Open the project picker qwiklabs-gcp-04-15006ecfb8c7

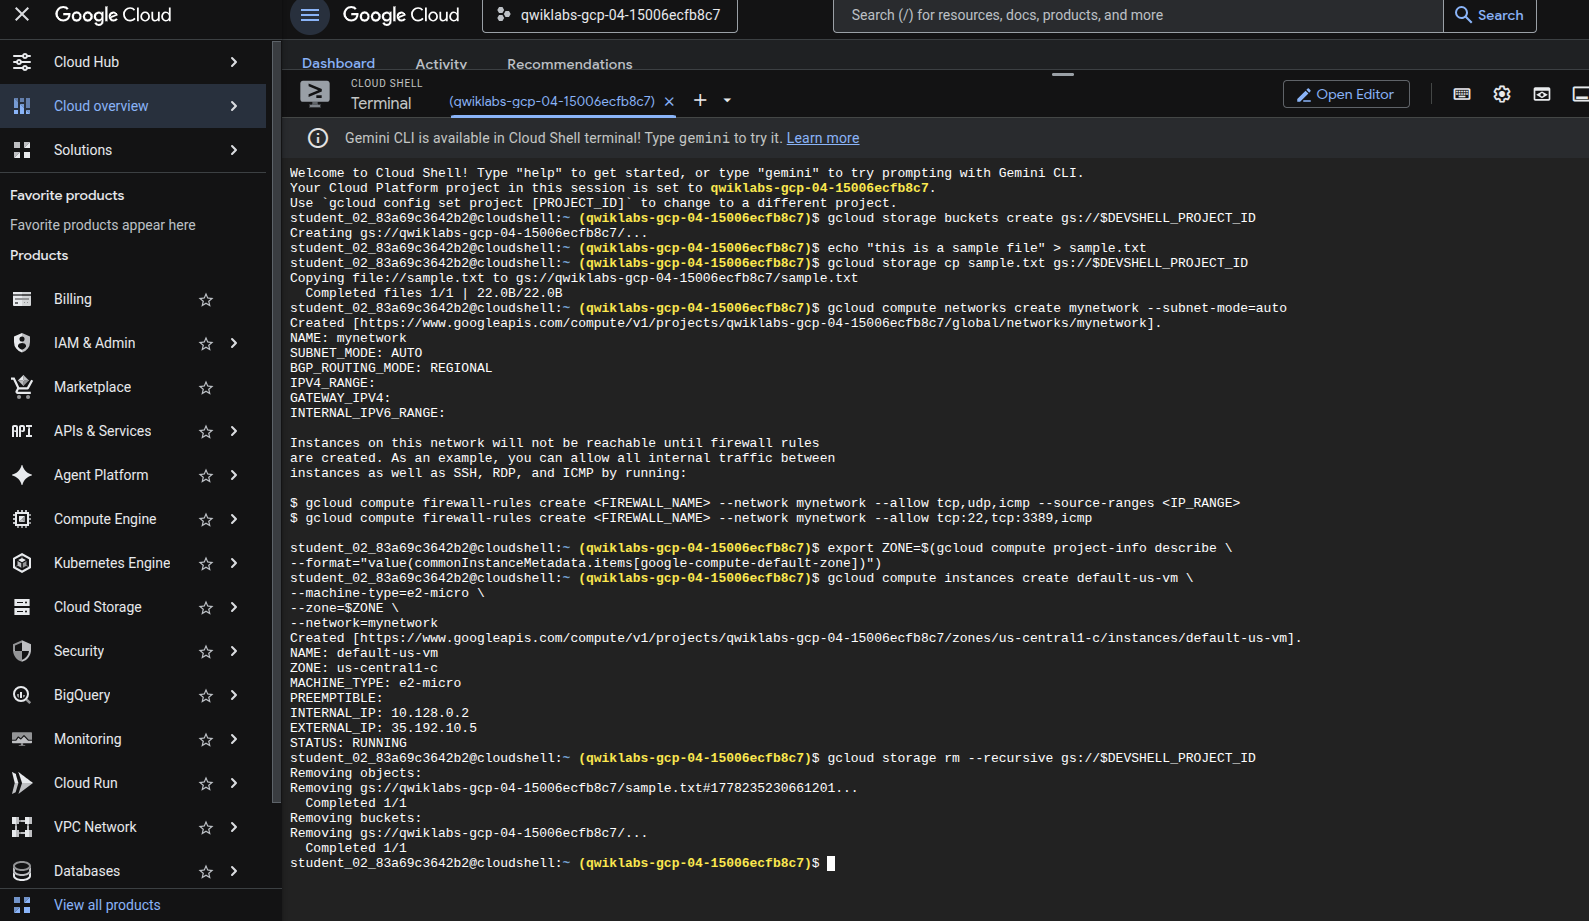[610, 15]
